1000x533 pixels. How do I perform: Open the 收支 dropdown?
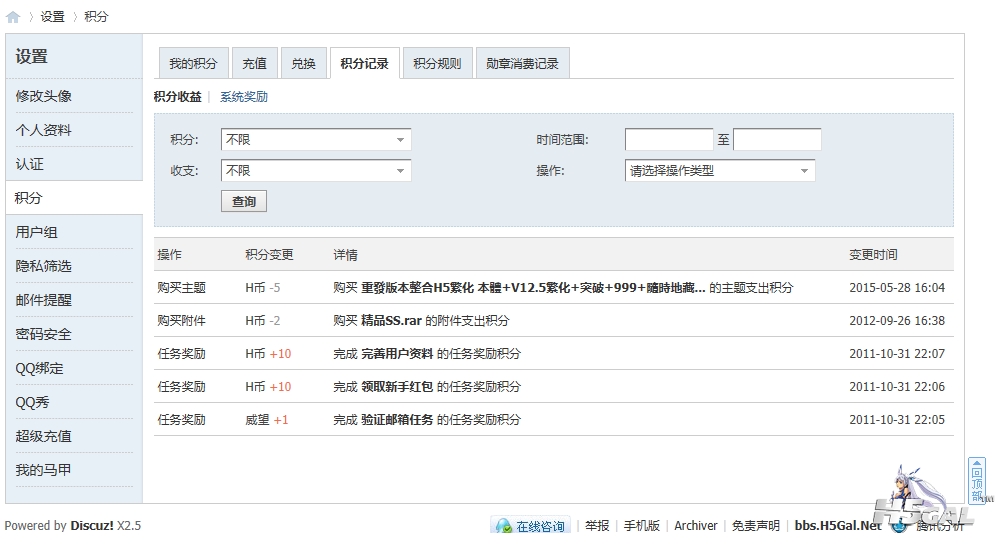(x=316, y=171)
